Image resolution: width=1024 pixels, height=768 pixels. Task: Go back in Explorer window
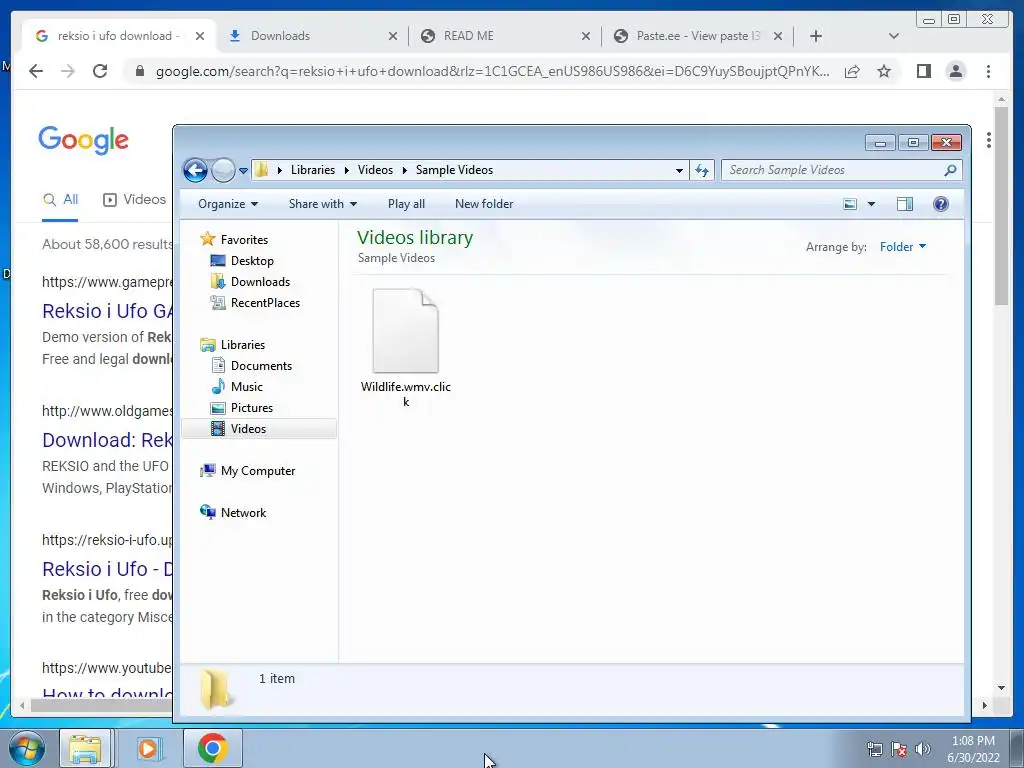[x=195, y=170]
